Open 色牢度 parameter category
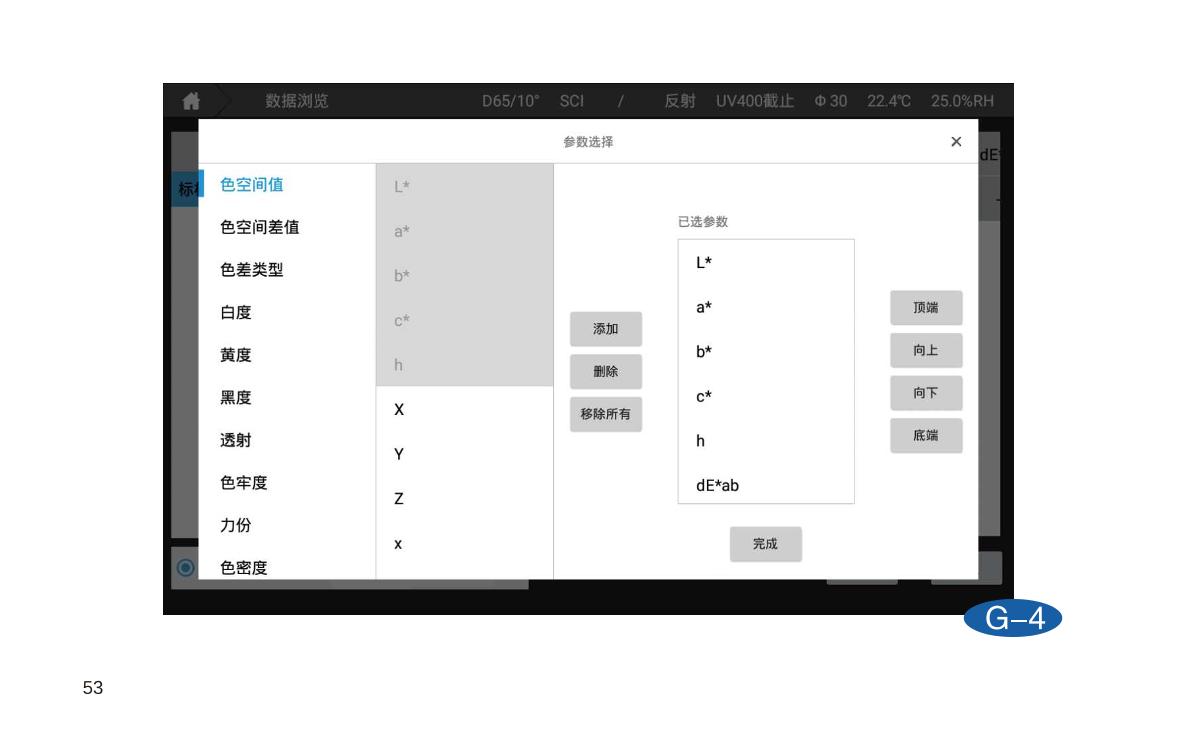Image resolution: width=1200 pixels, height=748 pixels. [x=244, y=483]
